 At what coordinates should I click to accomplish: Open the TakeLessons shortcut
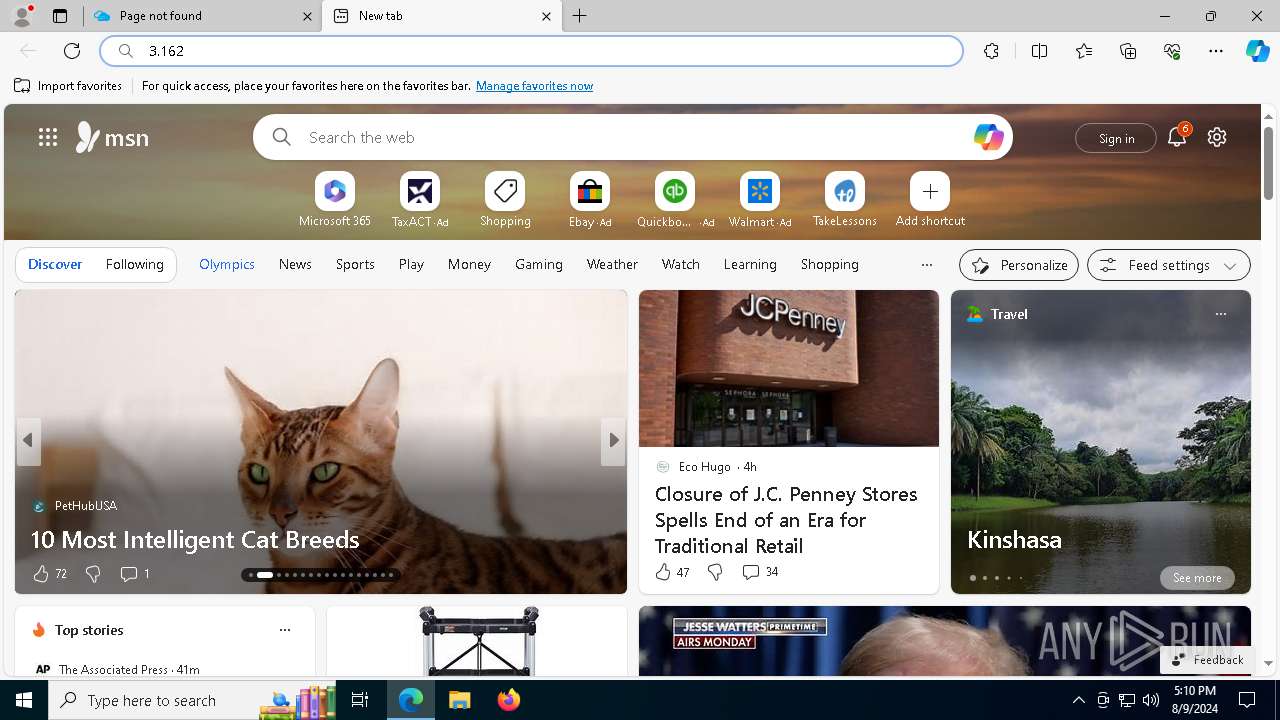tap(845, 199)
